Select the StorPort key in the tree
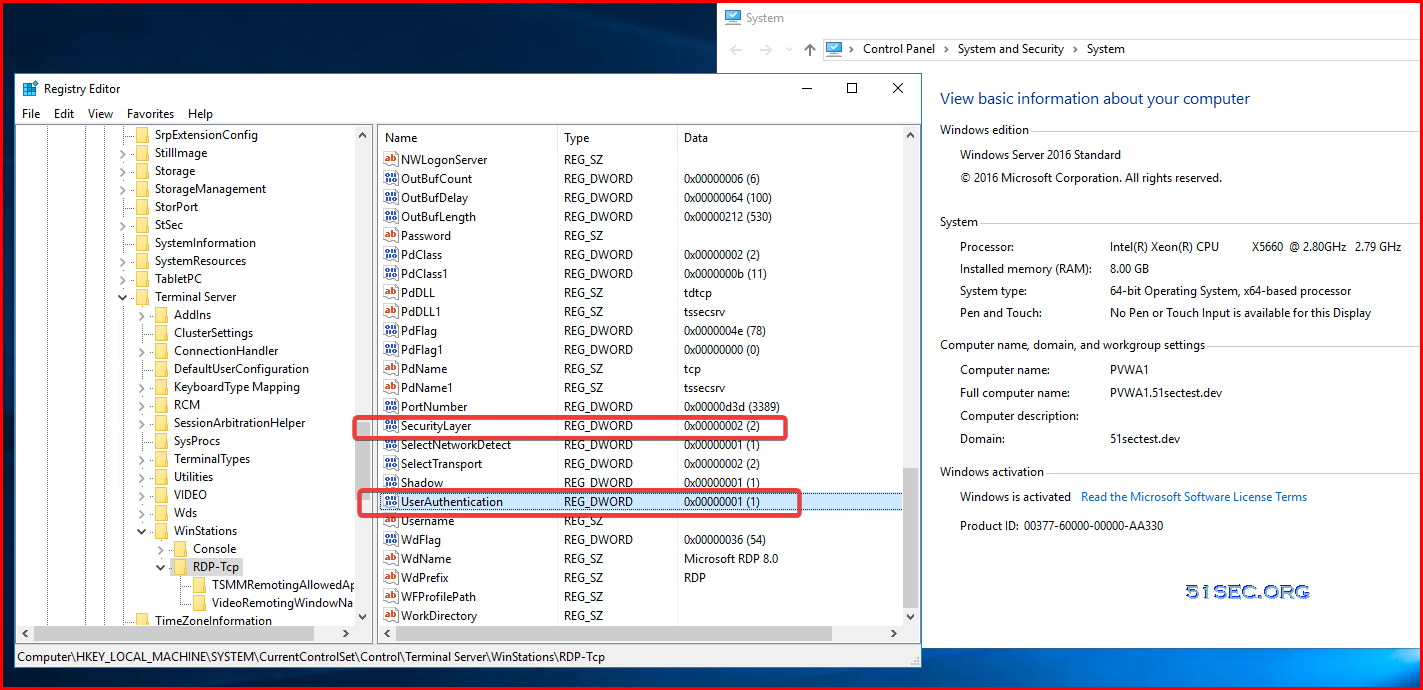The width and height of the screenshot is (1423, 690). tap(176, 207)
